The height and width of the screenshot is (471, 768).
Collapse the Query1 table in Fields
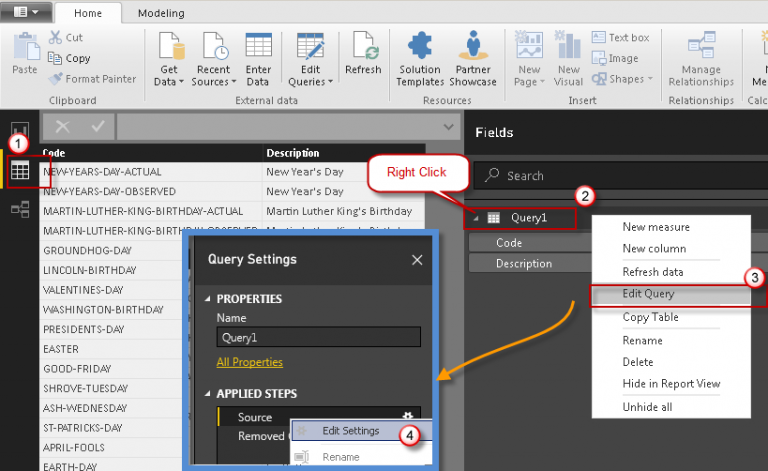(x=476, y=217)
